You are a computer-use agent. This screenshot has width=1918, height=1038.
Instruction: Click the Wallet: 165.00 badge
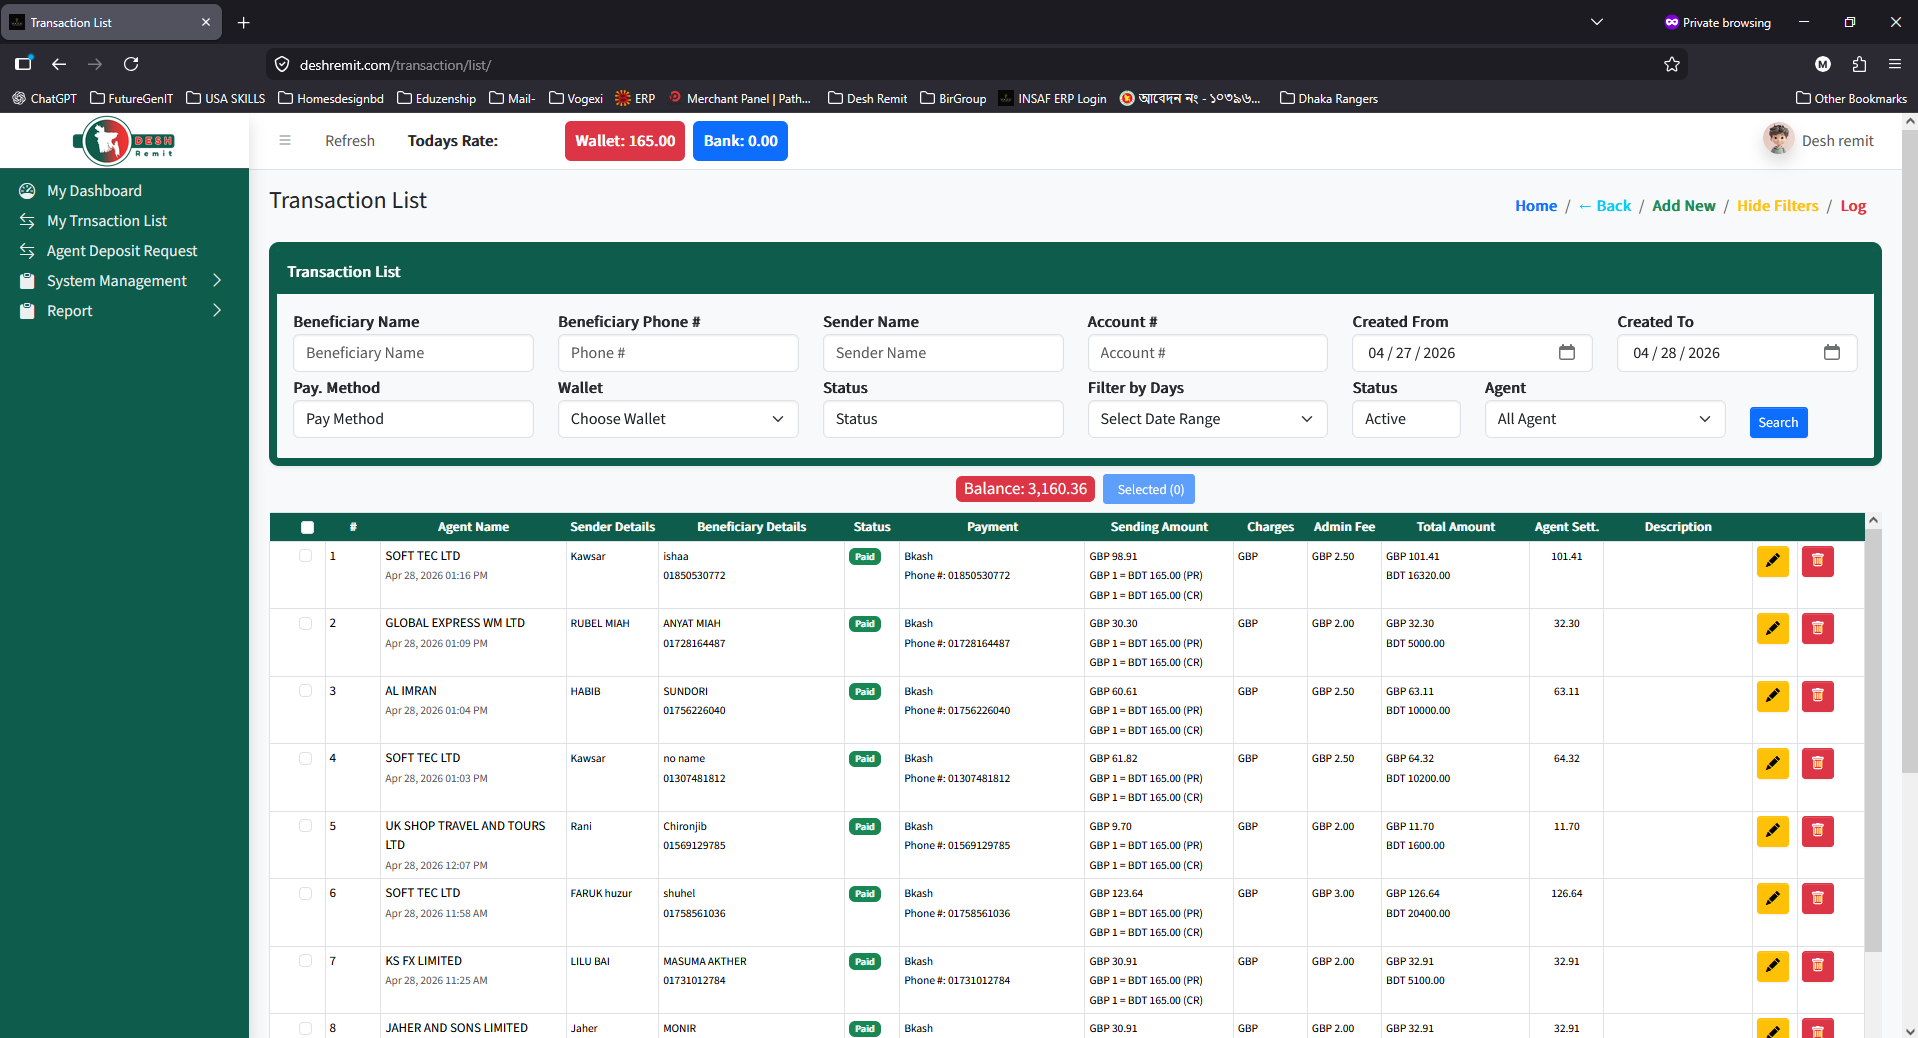(x=625, y=141)
